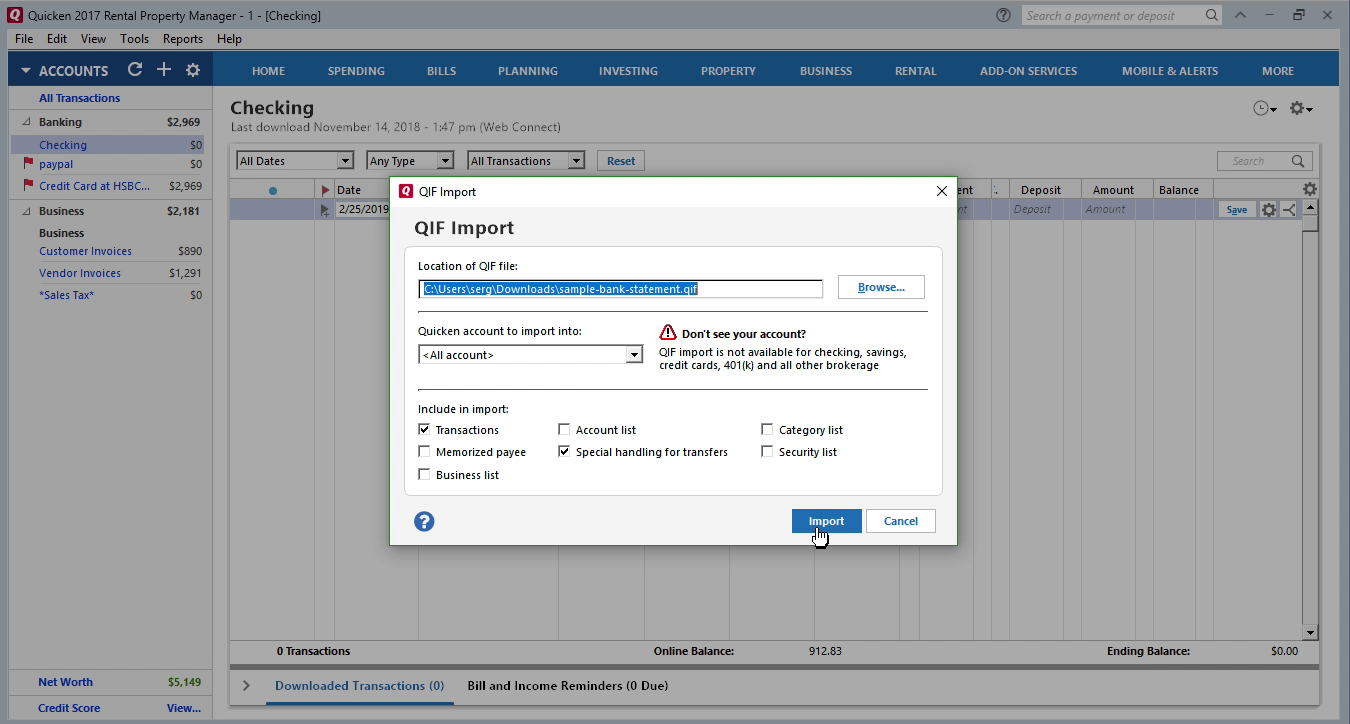Open the All Transactions filter dropdown
This screenshot has width=1350, height=724.
tap(526, 161)
